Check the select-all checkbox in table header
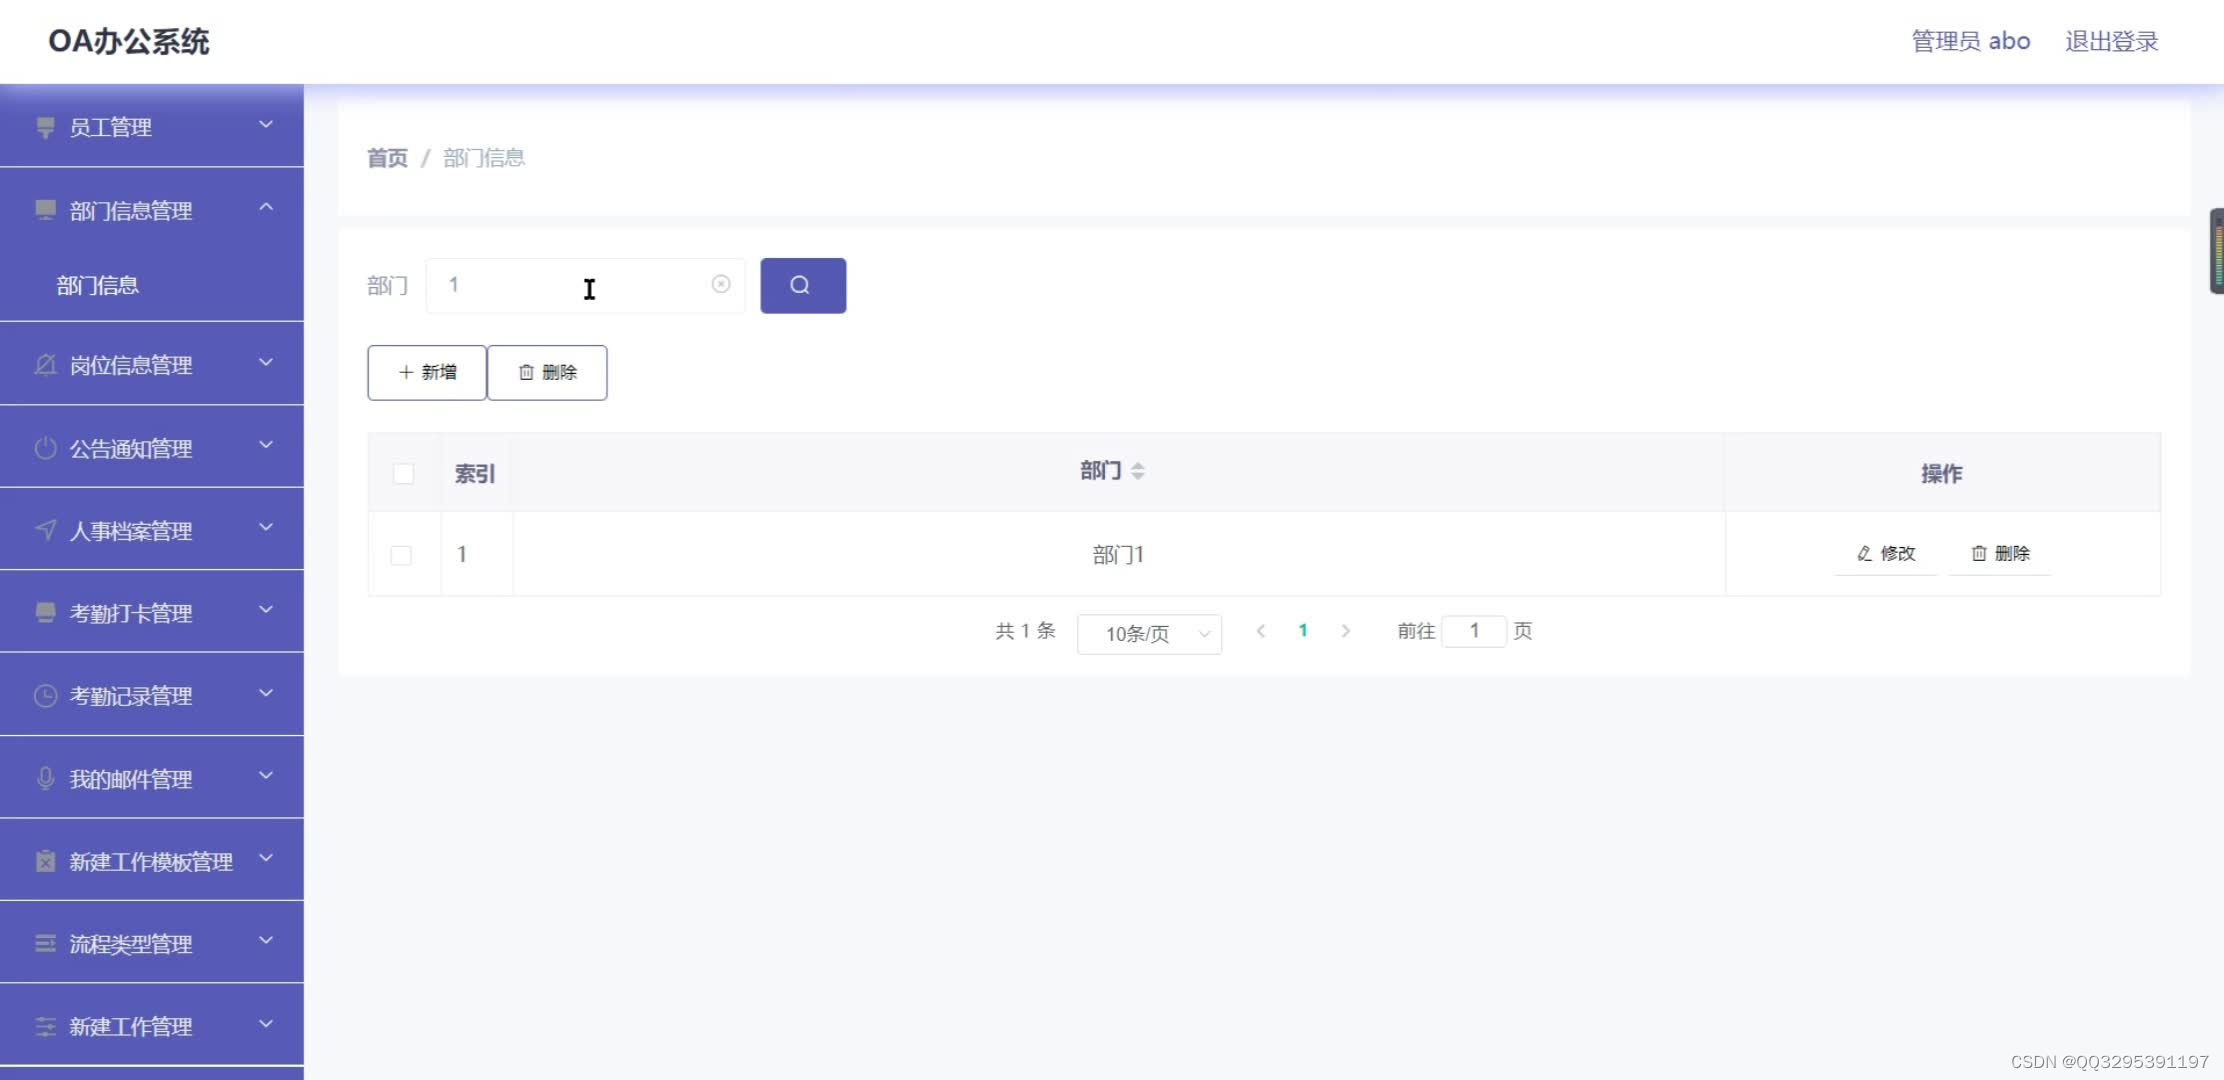This screenshot has width=2224, height=1080. [403, 473]
